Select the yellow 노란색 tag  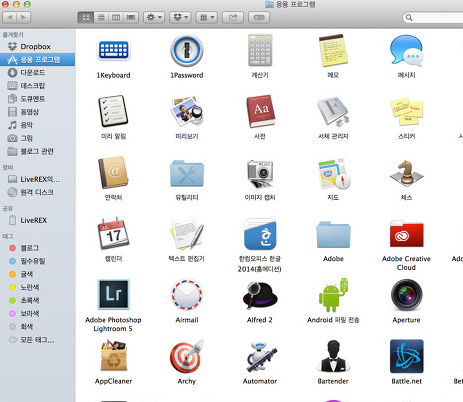click(x=37, y=287)
